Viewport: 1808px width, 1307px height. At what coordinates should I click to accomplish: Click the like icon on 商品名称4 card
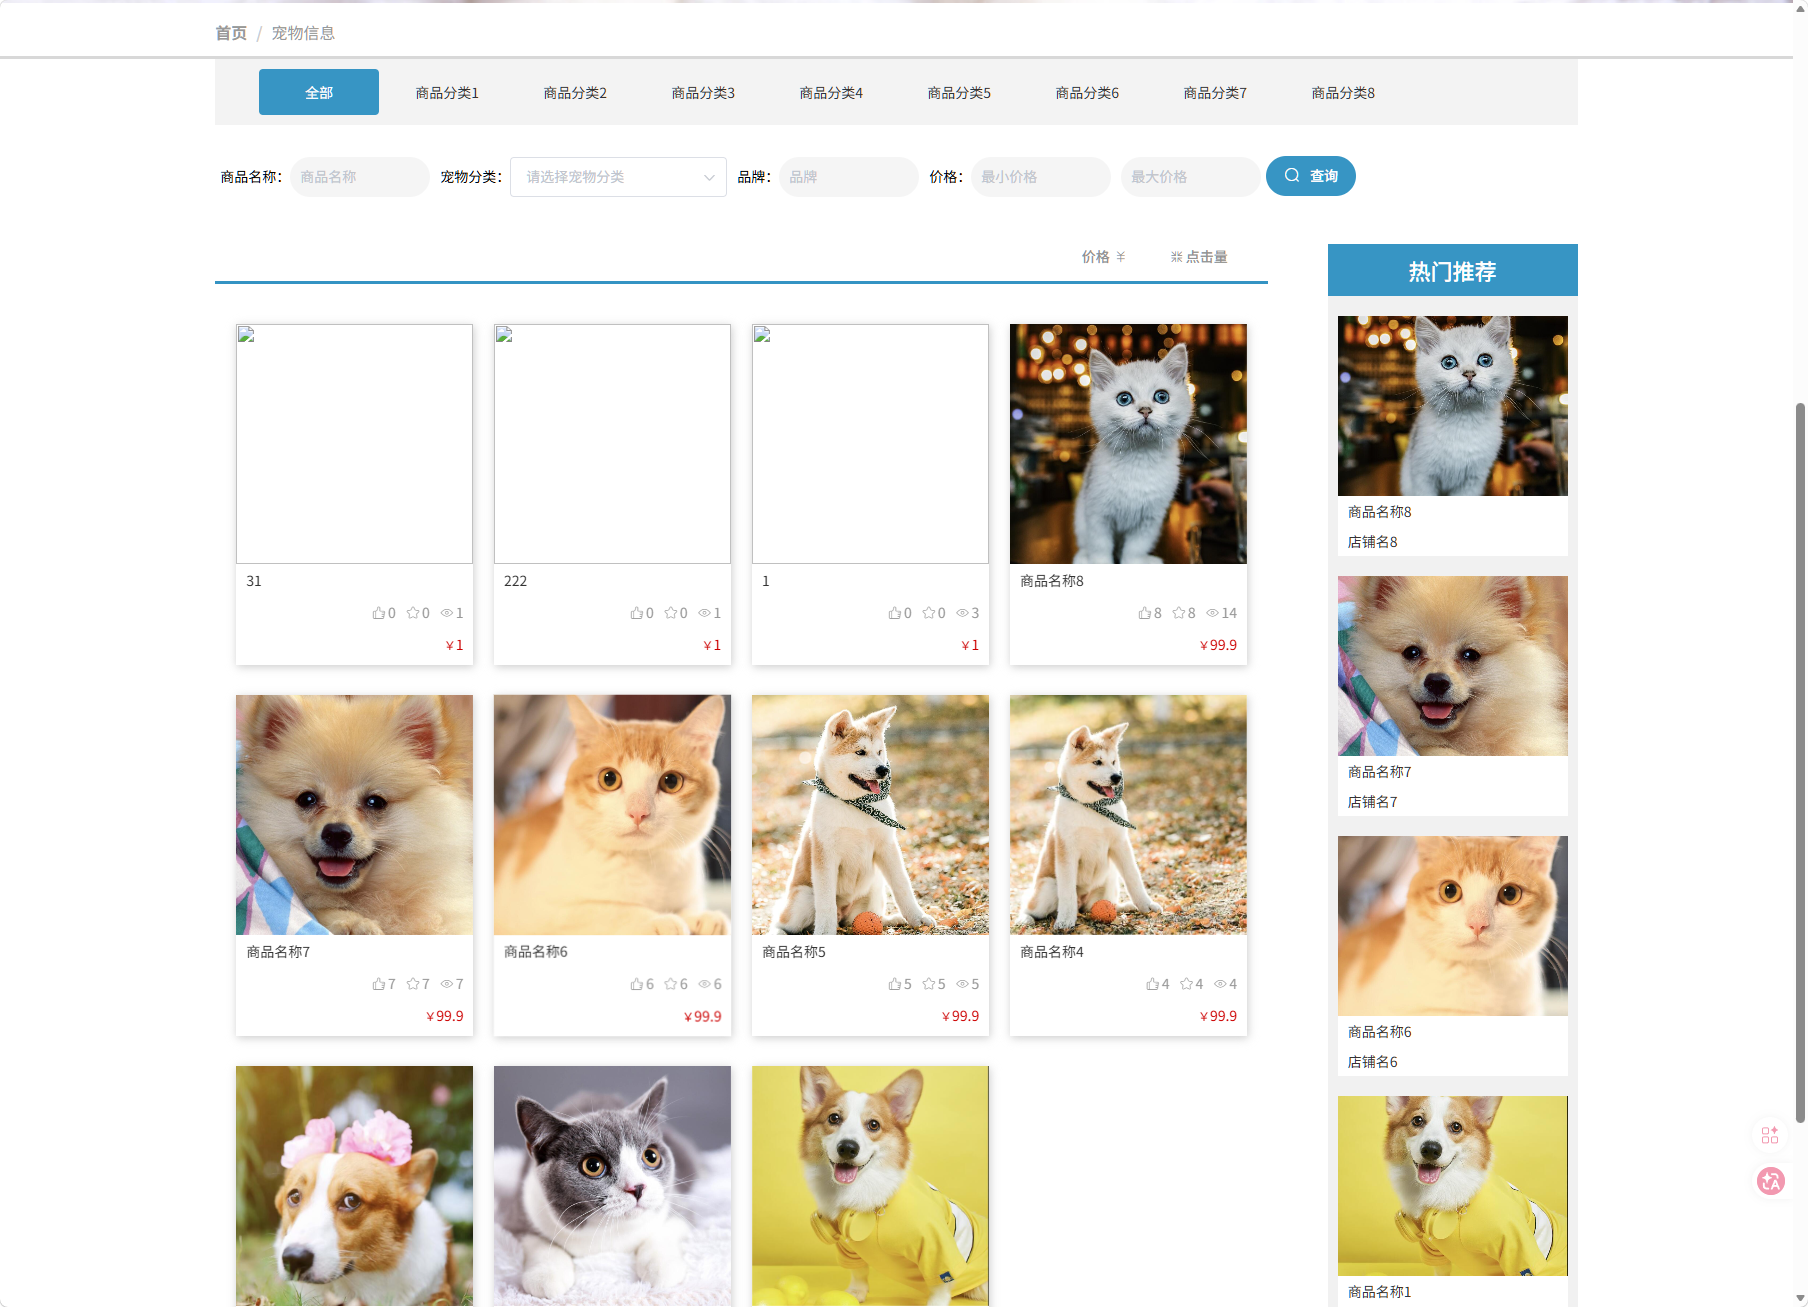(1152, 984)
